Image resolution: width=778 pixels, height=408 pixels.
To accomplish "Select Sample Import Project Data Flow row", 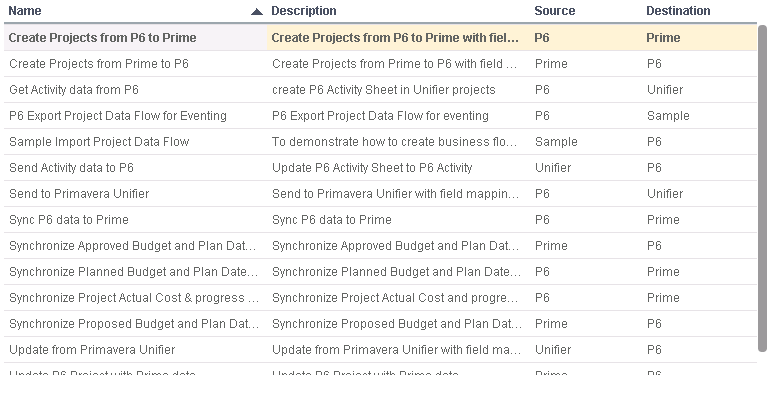I will [x=98, y=142].
